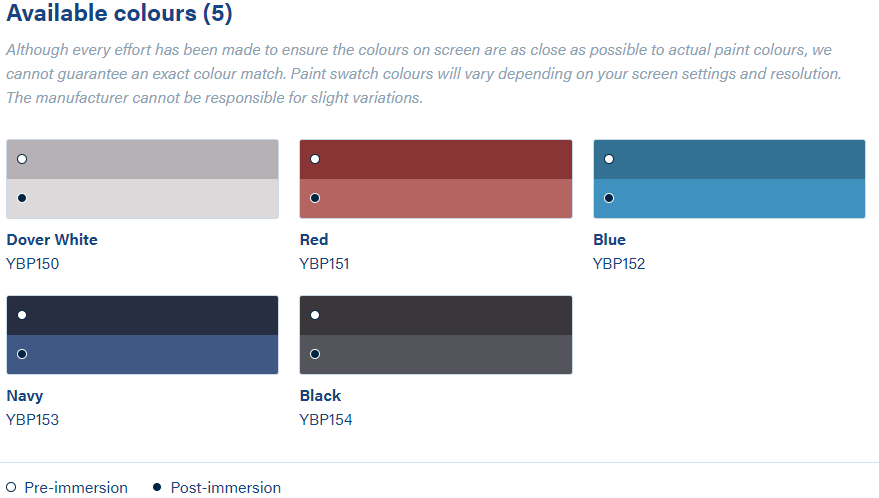The width and height of the screenshot is (879, 498).
Task: Click the Black post-immersion swatch
Action: 435,354
